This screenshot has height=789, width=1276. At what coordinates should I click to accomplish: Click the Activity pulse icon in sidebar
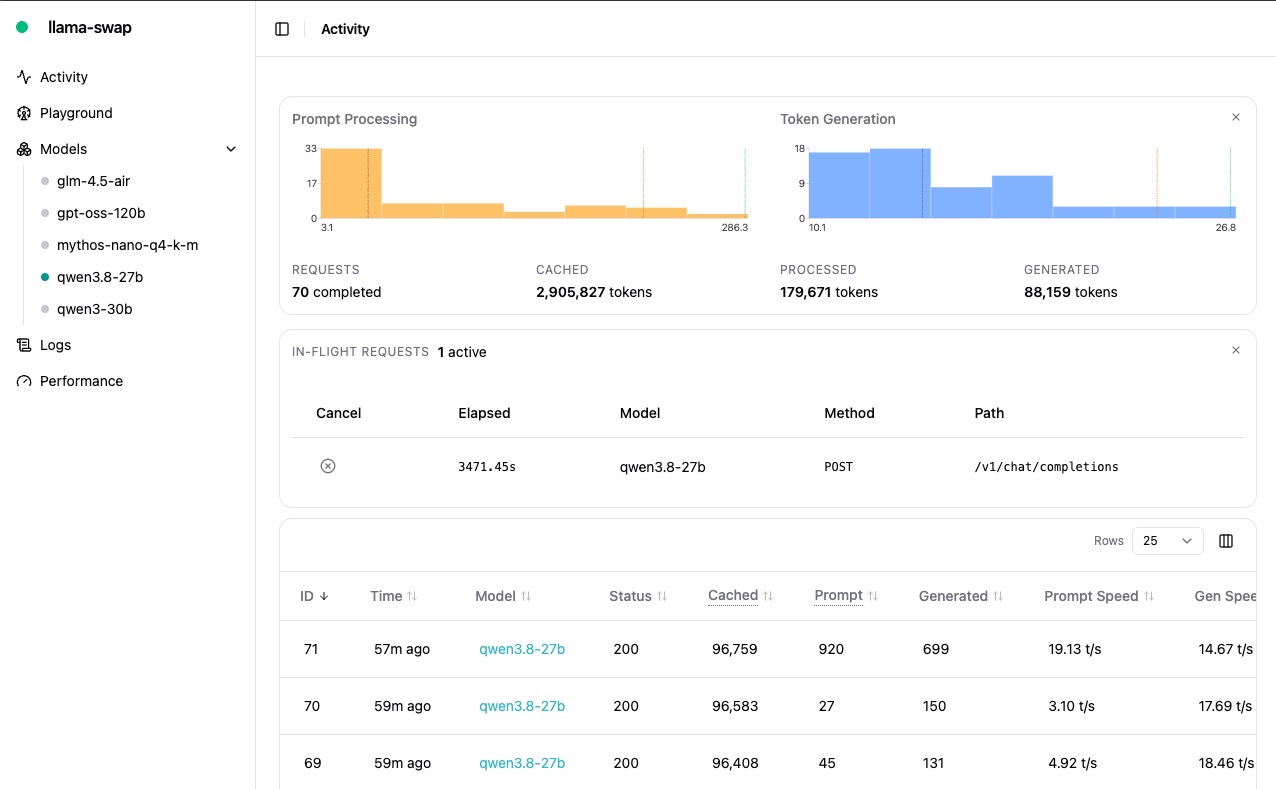[x=24, y=77]
